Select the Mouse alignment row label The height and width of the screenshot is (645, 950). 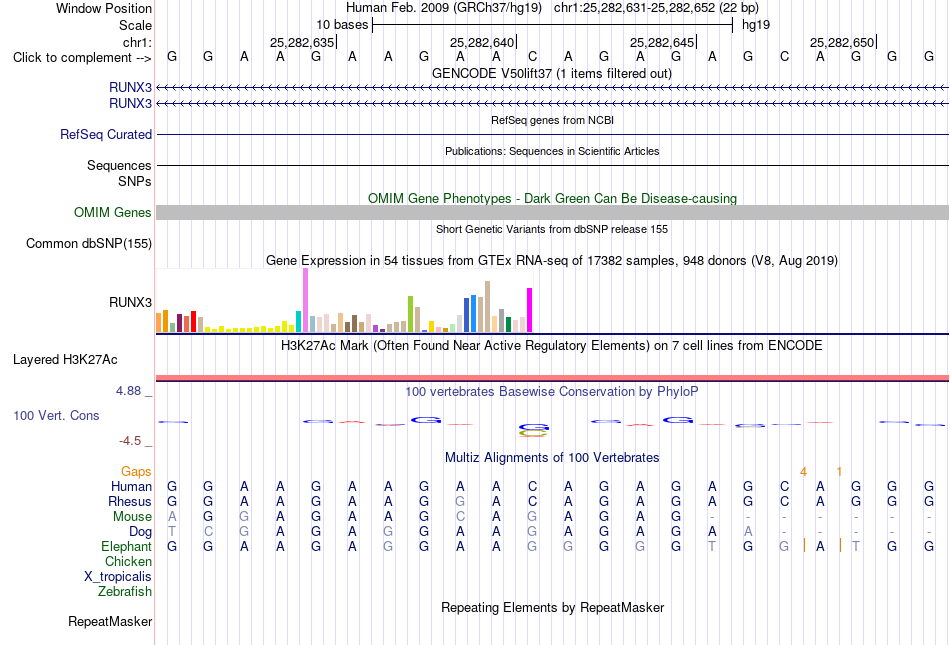132,517
